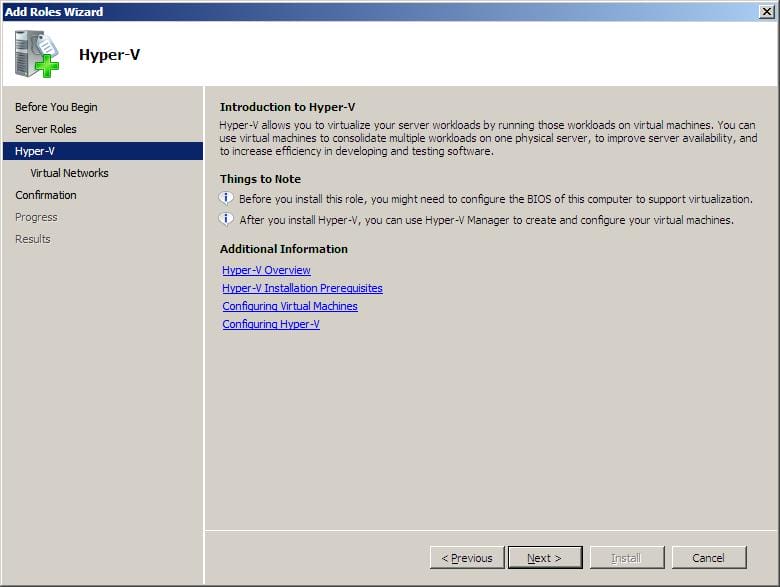Click the info icon beside Hyper-V Manager note
This screenshot has width=780, height=587.
pyautogui.click(x=227, y=219)
